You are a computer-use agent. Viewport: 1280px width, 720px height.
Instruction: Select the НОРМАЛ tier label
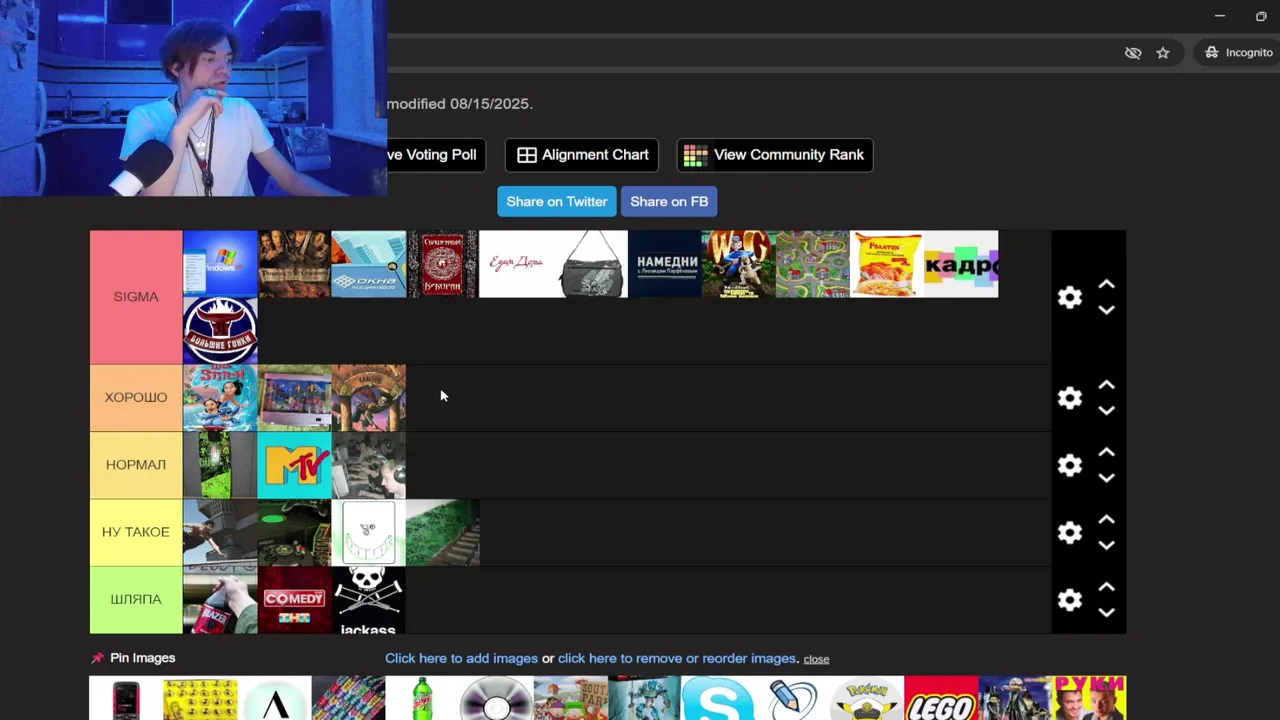click(x=136, y=464)
